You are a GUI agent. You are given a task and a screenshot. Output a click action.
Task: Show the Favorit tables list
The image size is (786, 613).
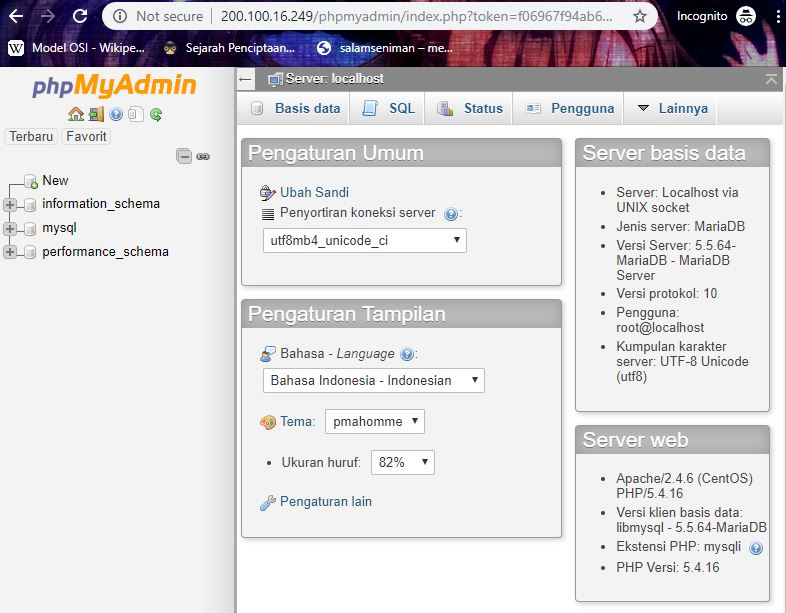coord(86,136)
